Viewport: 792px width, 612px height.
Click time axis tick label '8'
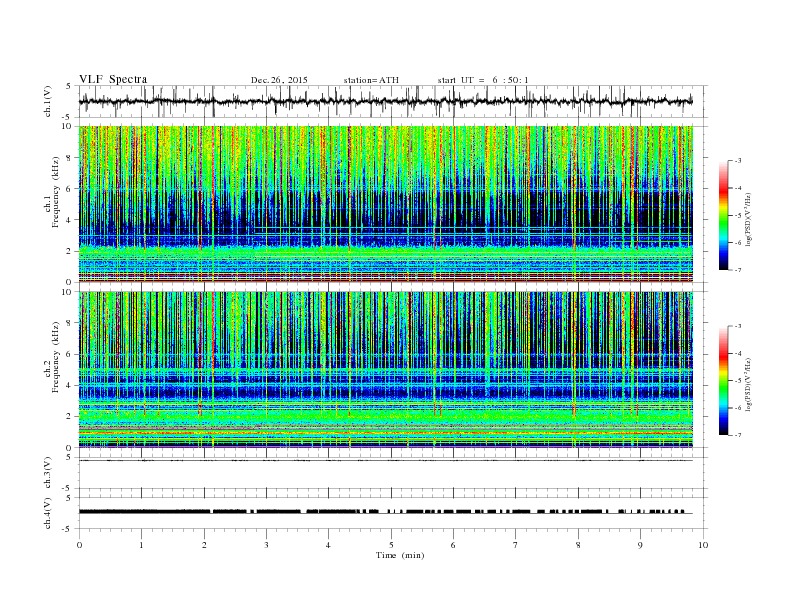[x=578, y=545]
